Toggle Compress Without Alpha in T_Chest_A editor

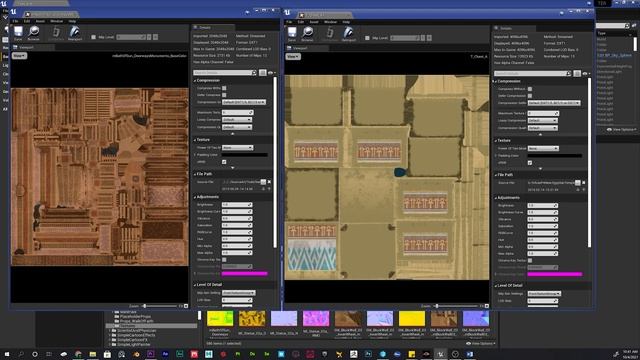[530, 89]
